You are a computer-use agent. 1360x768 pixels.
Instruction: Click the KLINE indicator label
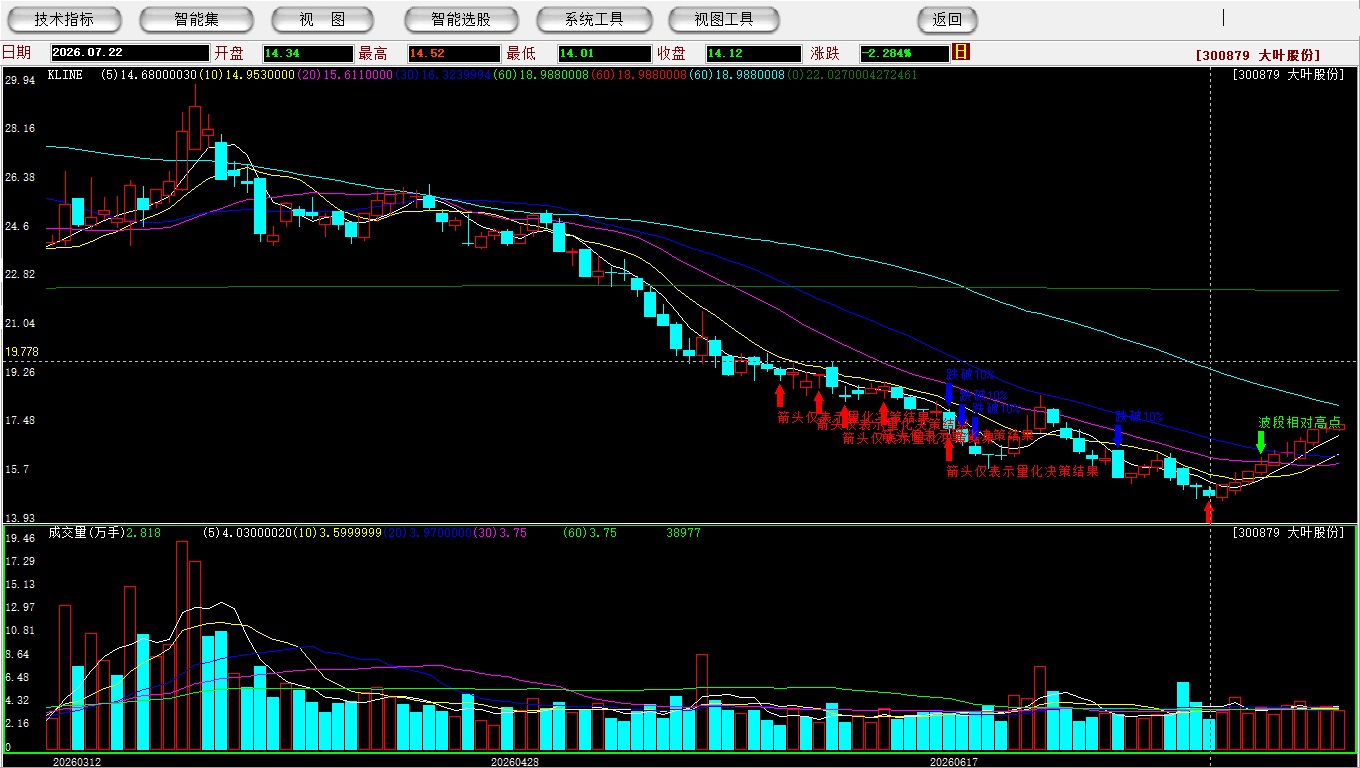coord(65,75)
